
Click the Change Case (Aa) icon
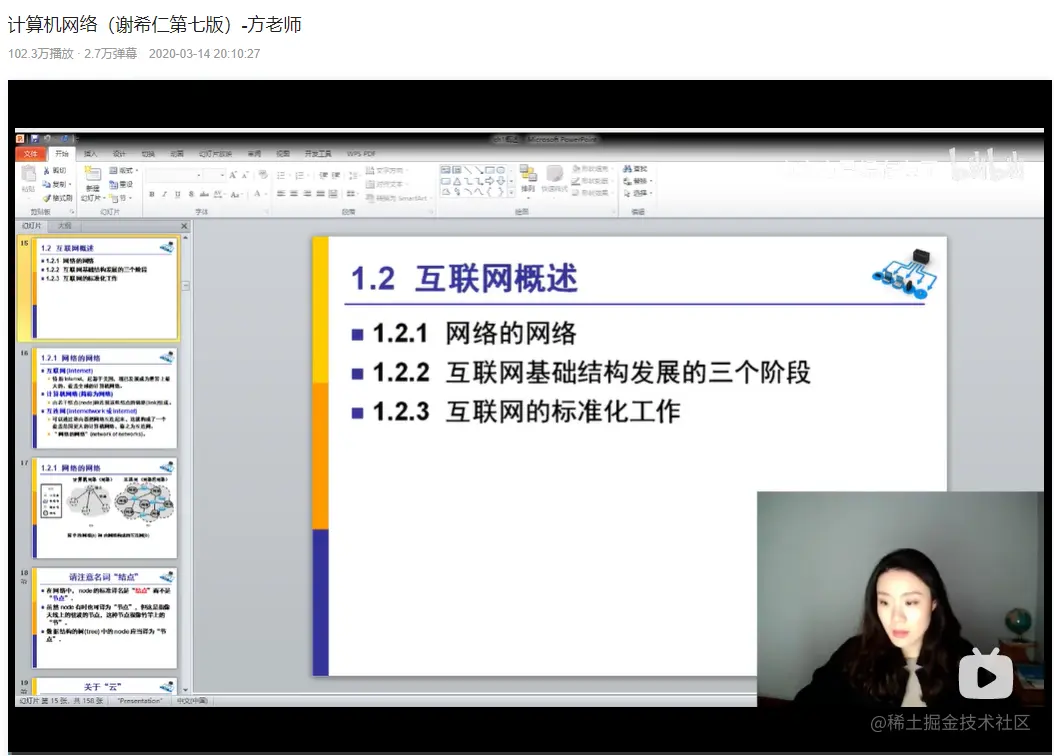pyautogui.click(x=235, y=195)
